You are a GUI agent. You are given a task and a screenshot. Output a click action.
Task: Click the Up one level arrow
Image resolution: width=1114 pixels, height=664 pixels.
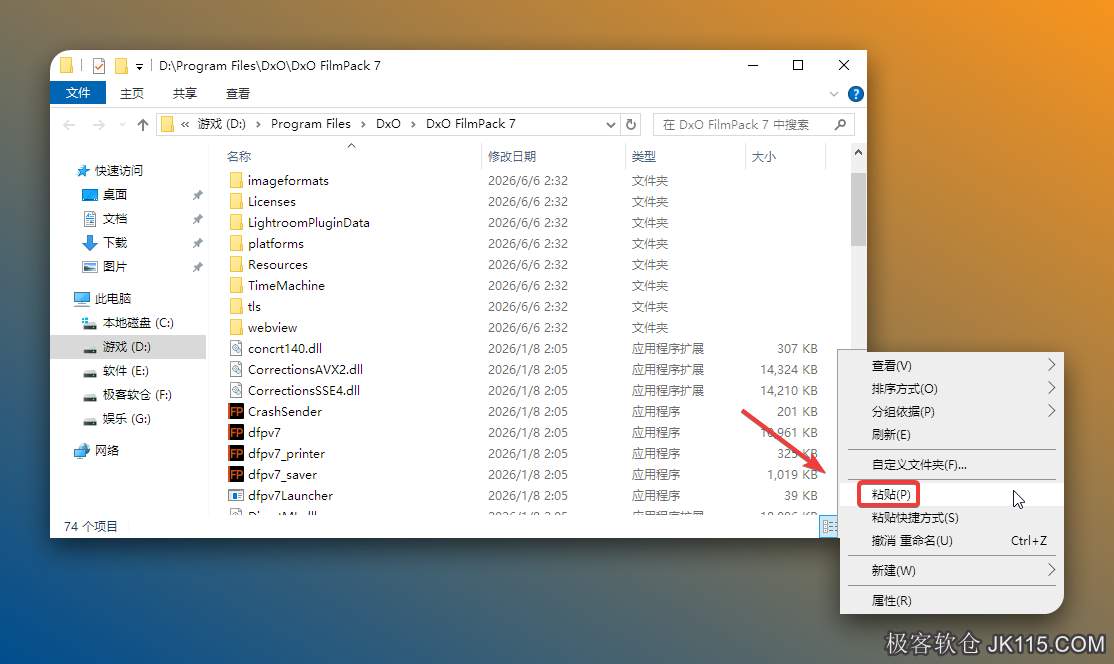(x=143, y=125)
